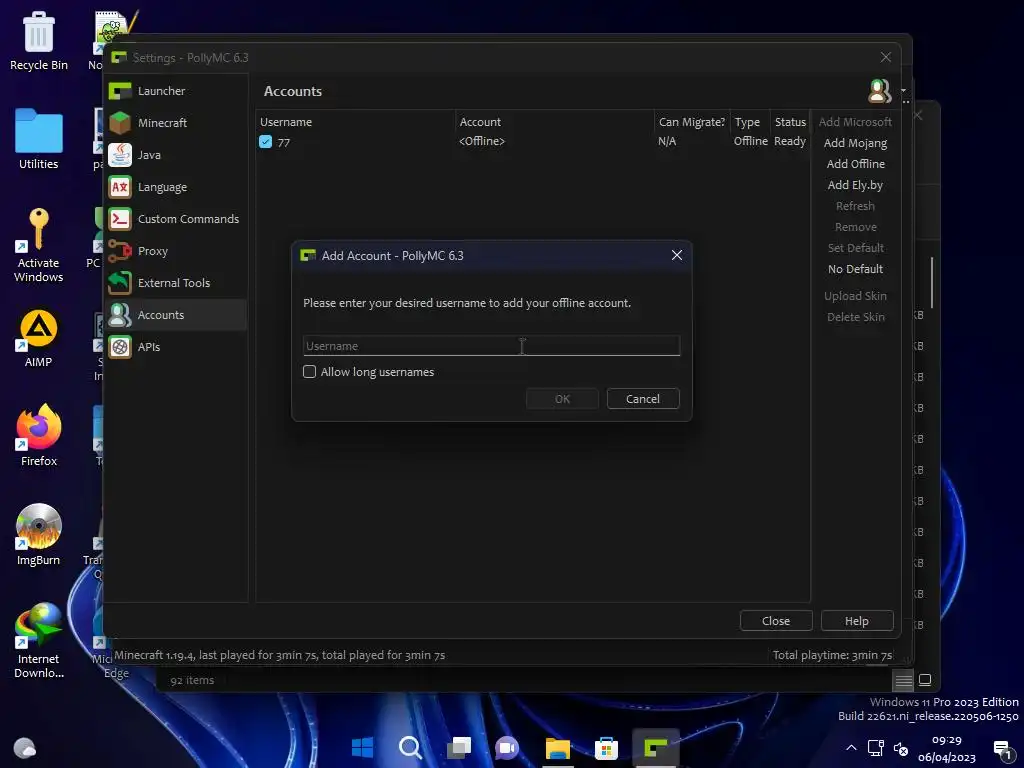This screenshot has height=768, width=1024.
Task: Expand the account avatar dropdown arrow
Action: pyautogui.click(x=904, y=91)
